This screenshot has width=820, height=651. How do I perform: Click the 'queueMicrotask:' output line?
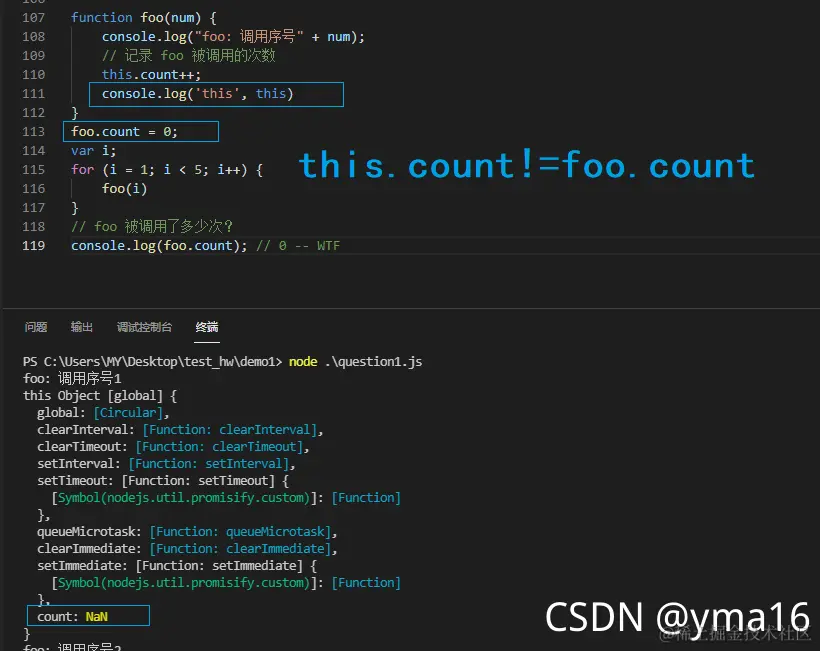click(x=187, y=532)
